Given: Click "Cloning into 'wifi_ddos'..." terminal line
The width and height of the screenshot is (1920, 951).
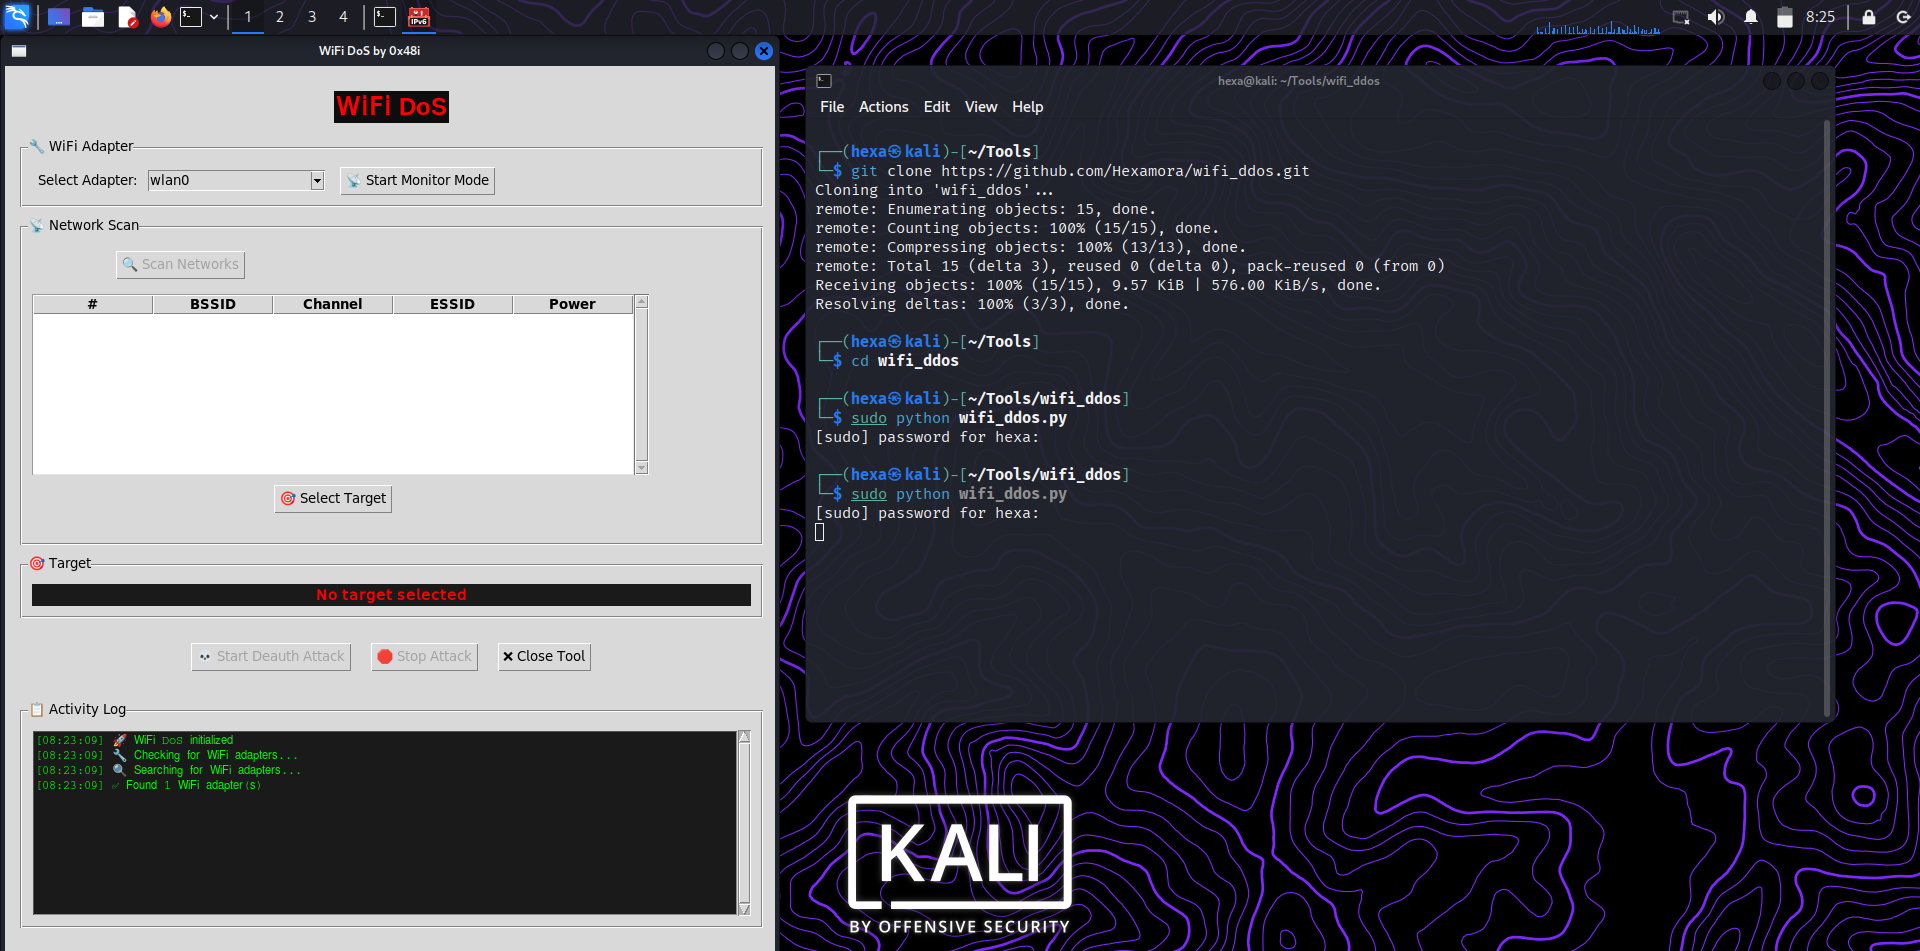Looking at the screenshot, I should click(x=934, y=190).
